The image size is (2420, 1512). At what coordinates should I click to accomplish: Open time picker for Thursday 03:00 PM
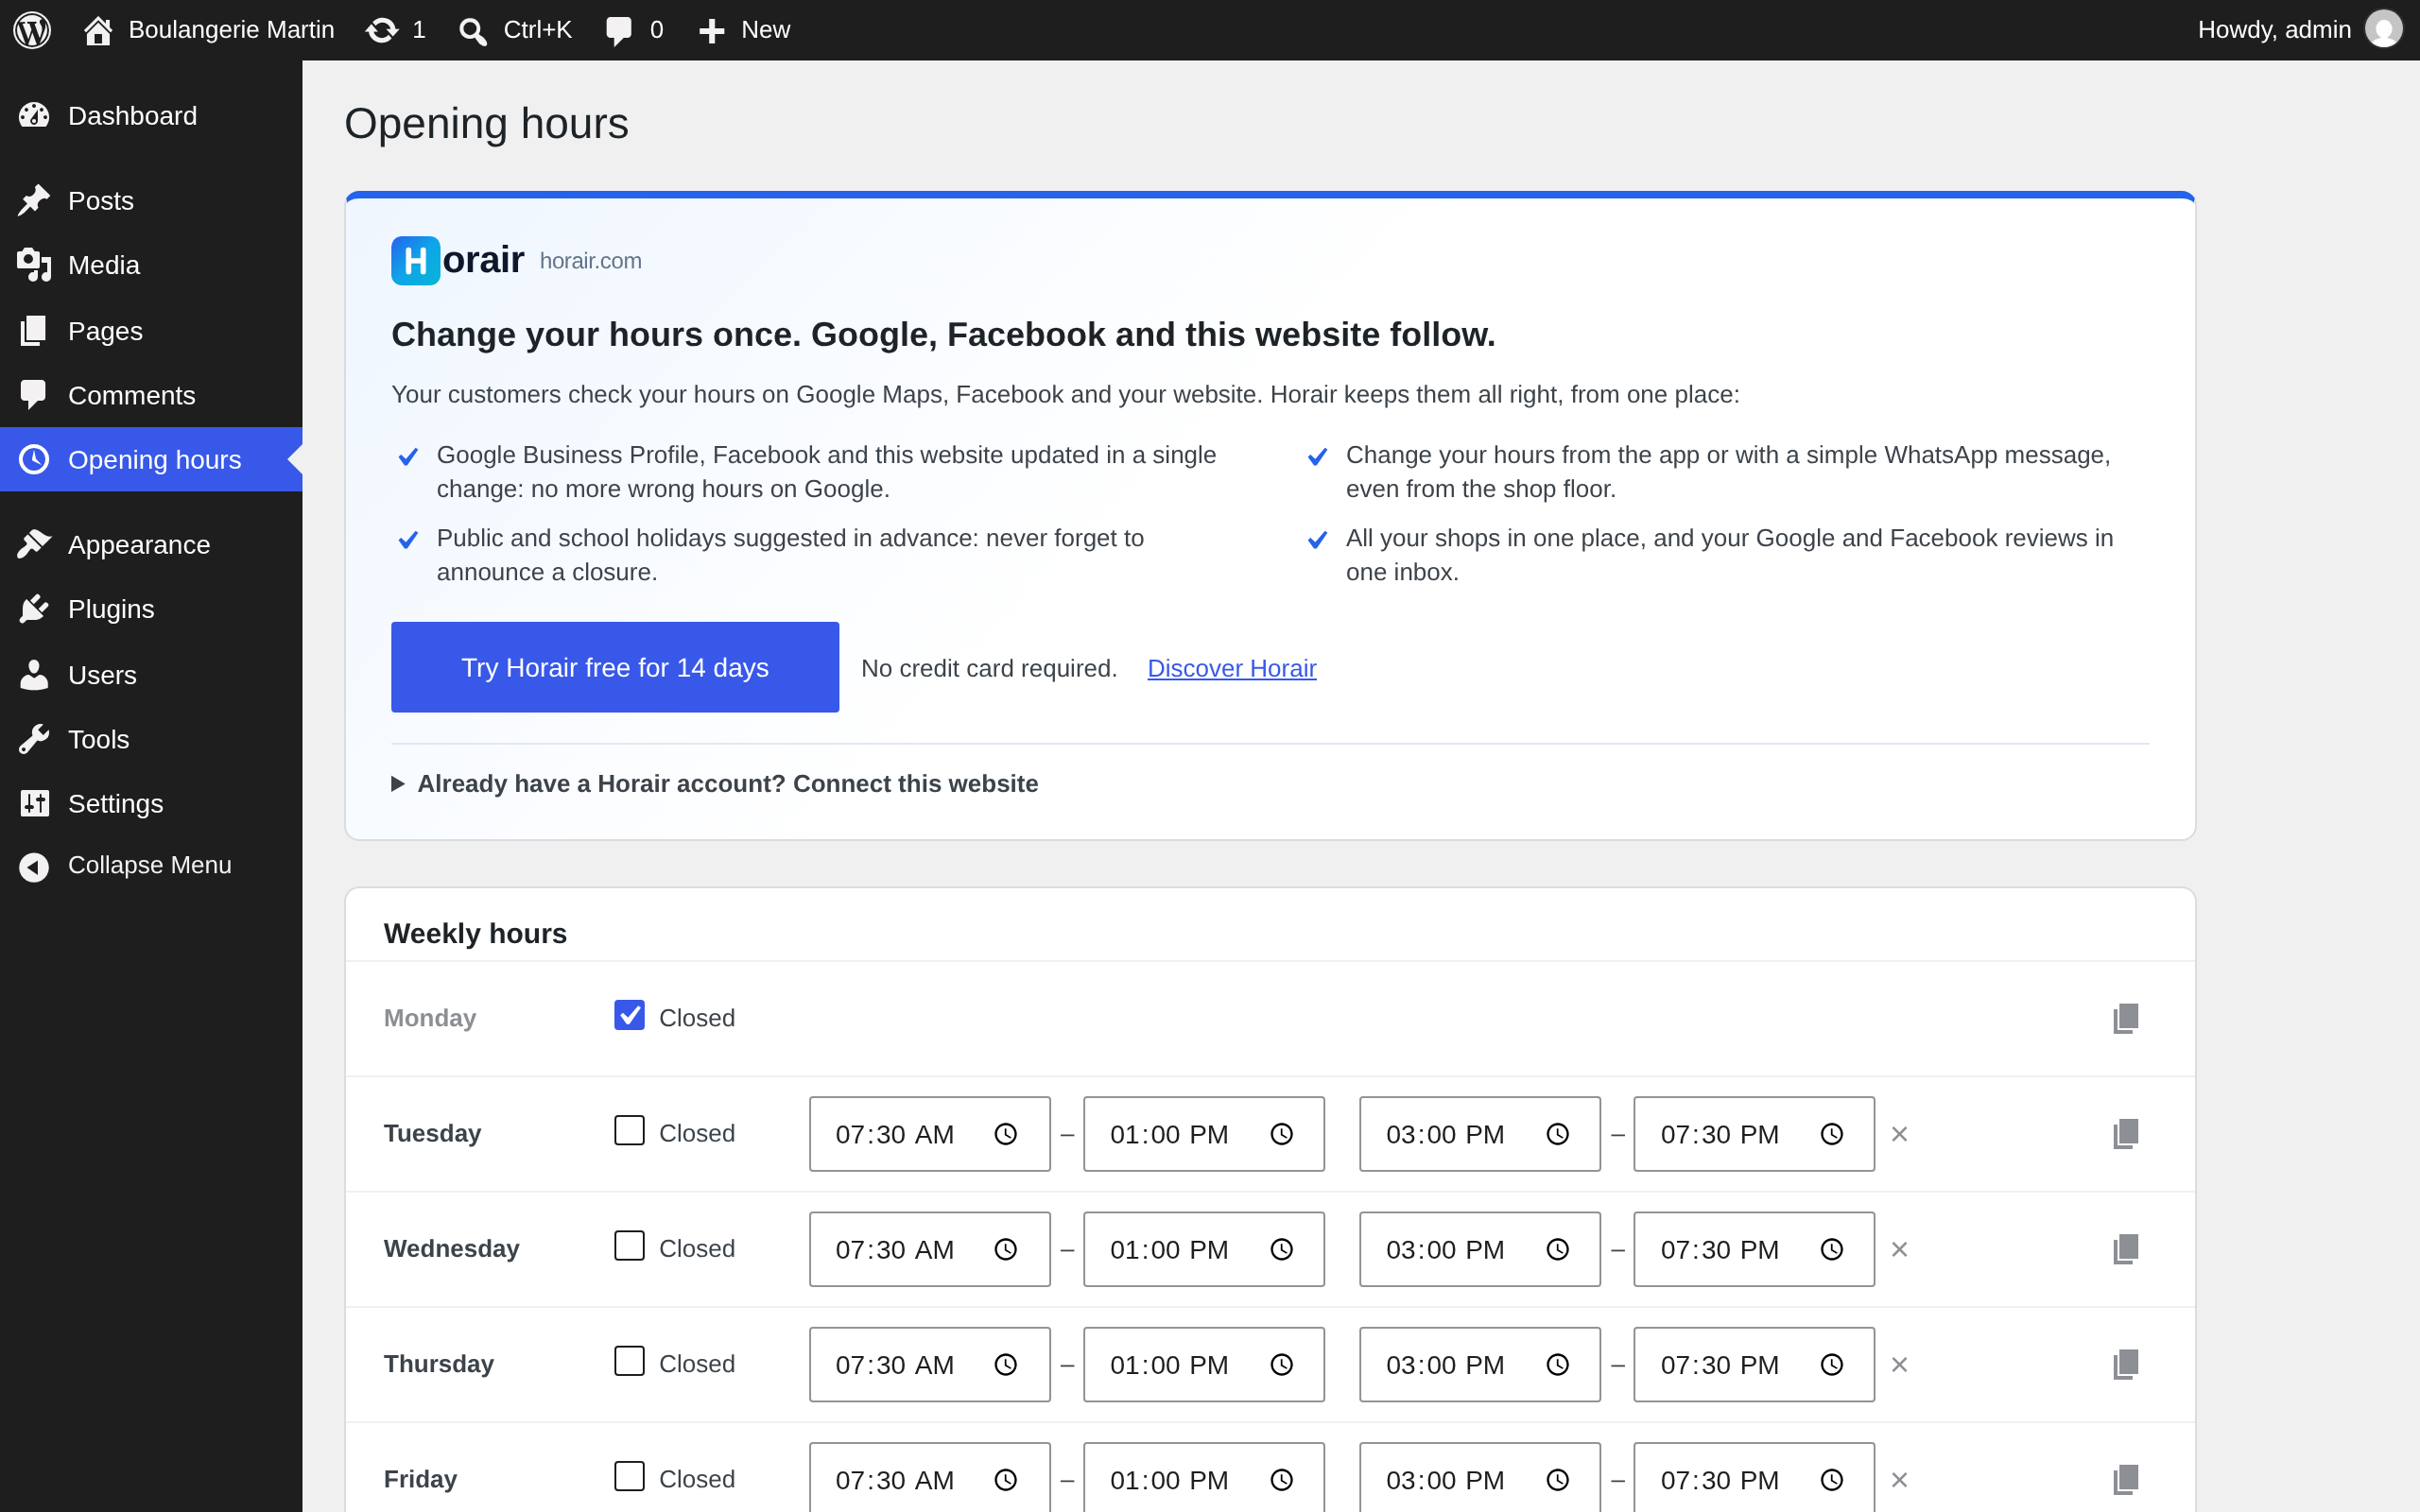coord(1558,1364)
